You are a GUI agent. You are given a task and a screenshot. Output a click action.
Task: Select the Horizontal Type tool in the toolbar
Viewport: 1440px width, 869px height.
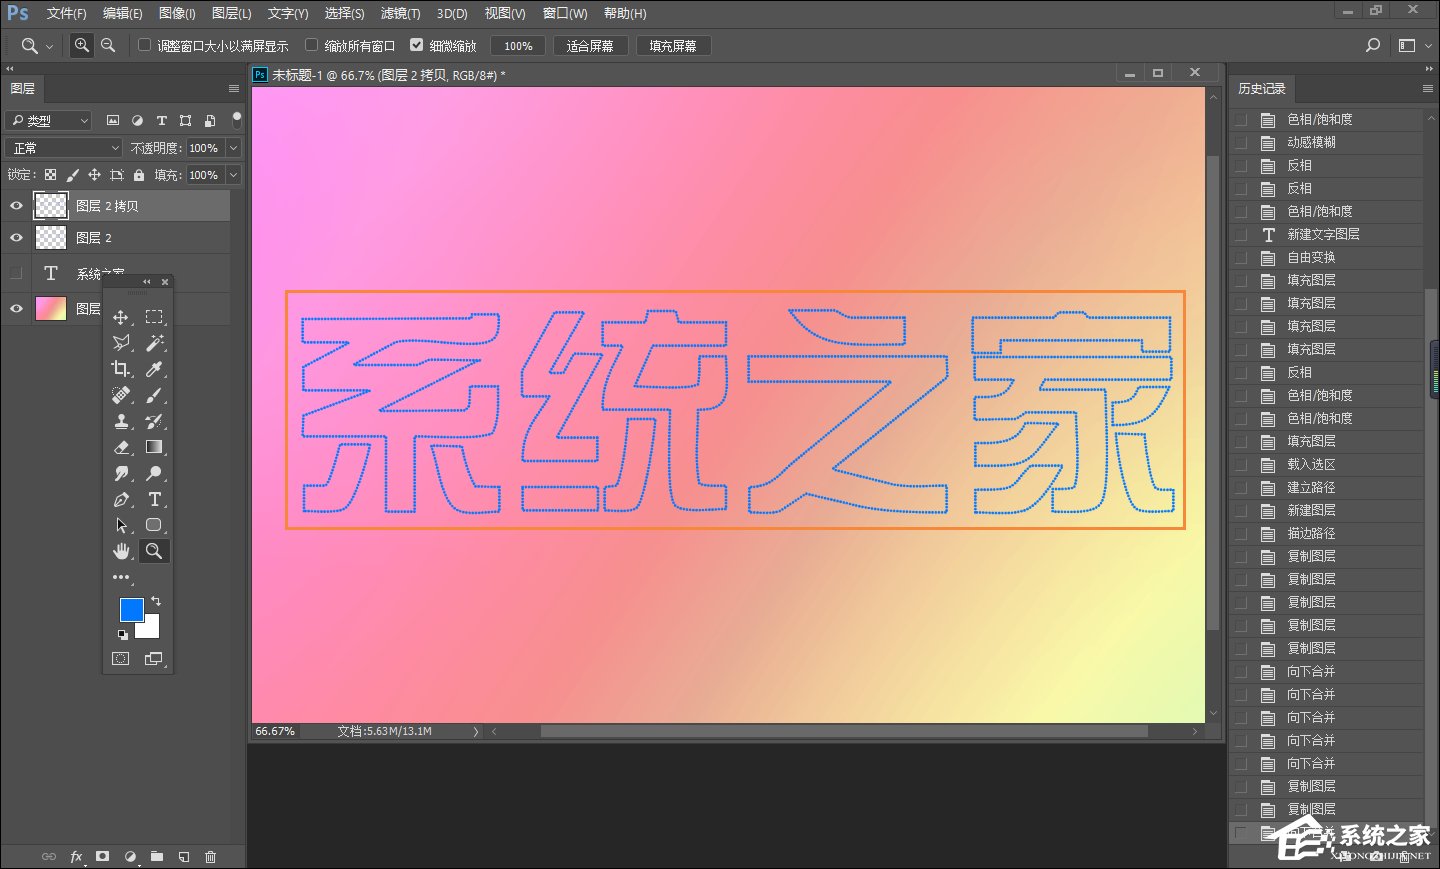click(153, 499)
